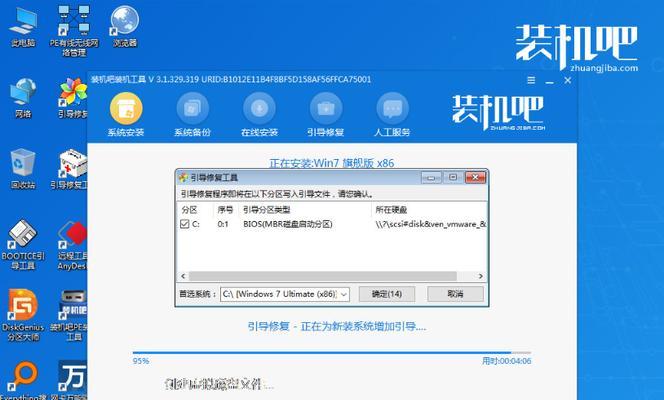Launch Everything search desktop icon
Image resolution: width=664 pixels, height=400 pixels.
pyautogui.click(x=23, y=380)
